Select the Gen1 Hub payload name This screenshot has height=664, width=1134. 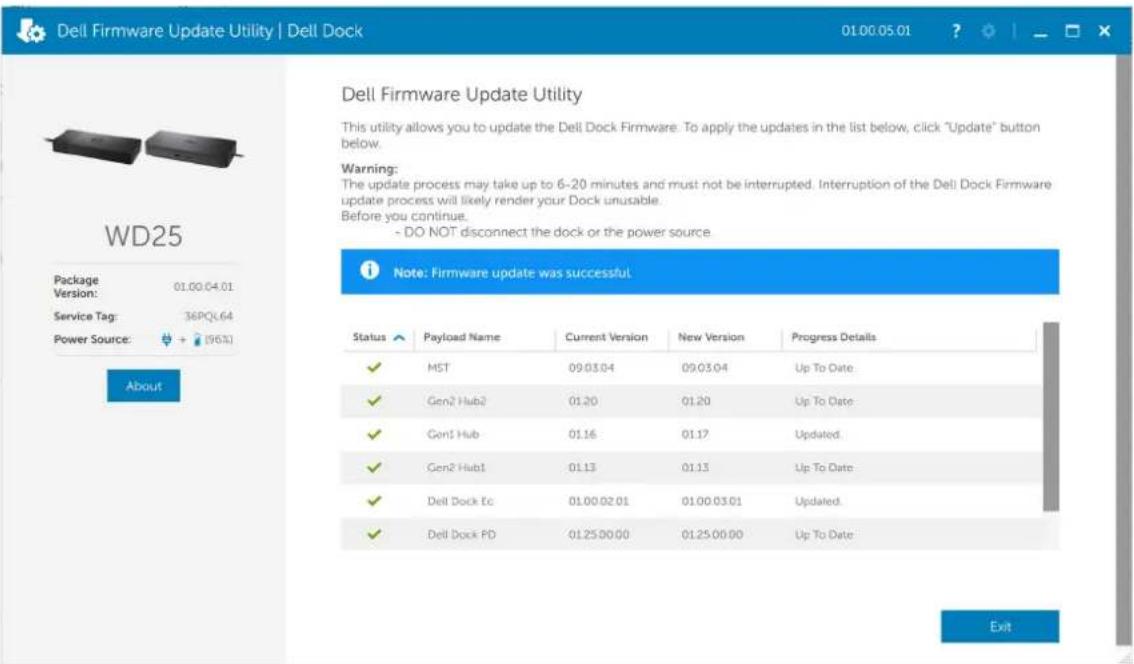(x=453, y=434)
